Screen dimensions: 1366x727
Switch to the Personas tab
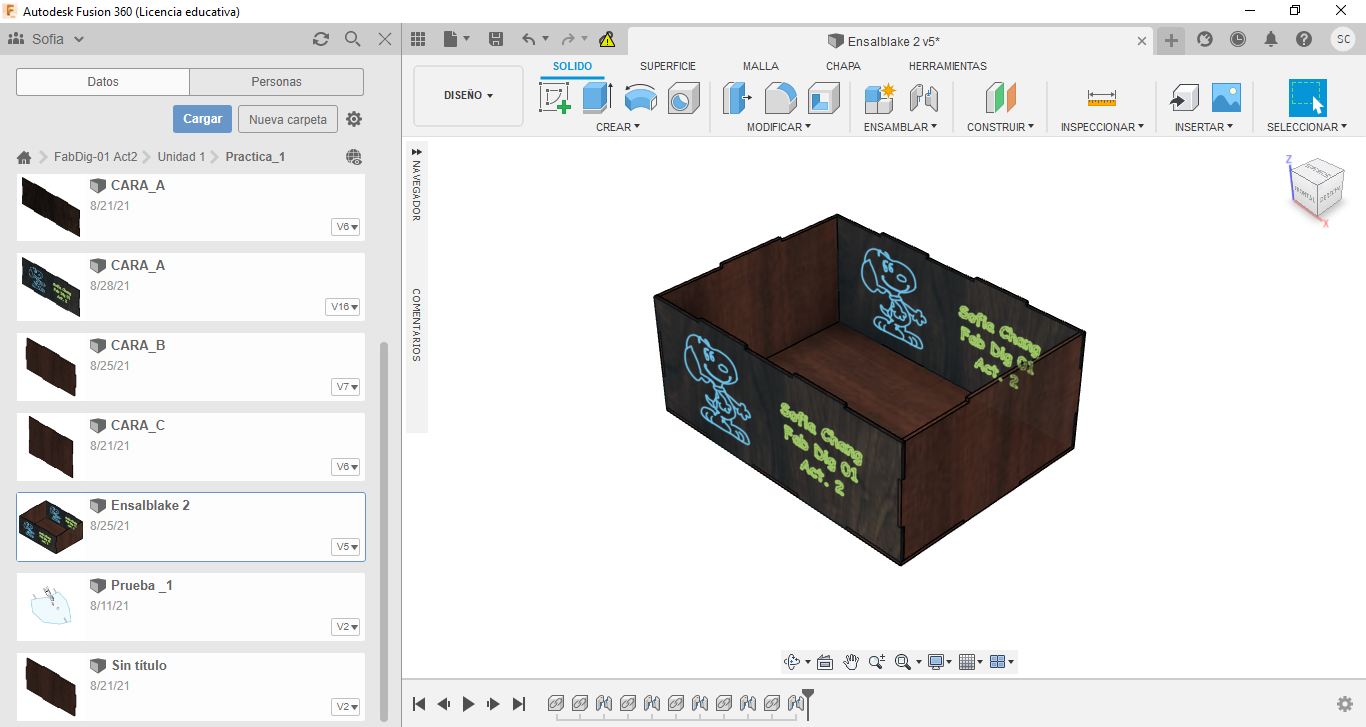(277, 82)
